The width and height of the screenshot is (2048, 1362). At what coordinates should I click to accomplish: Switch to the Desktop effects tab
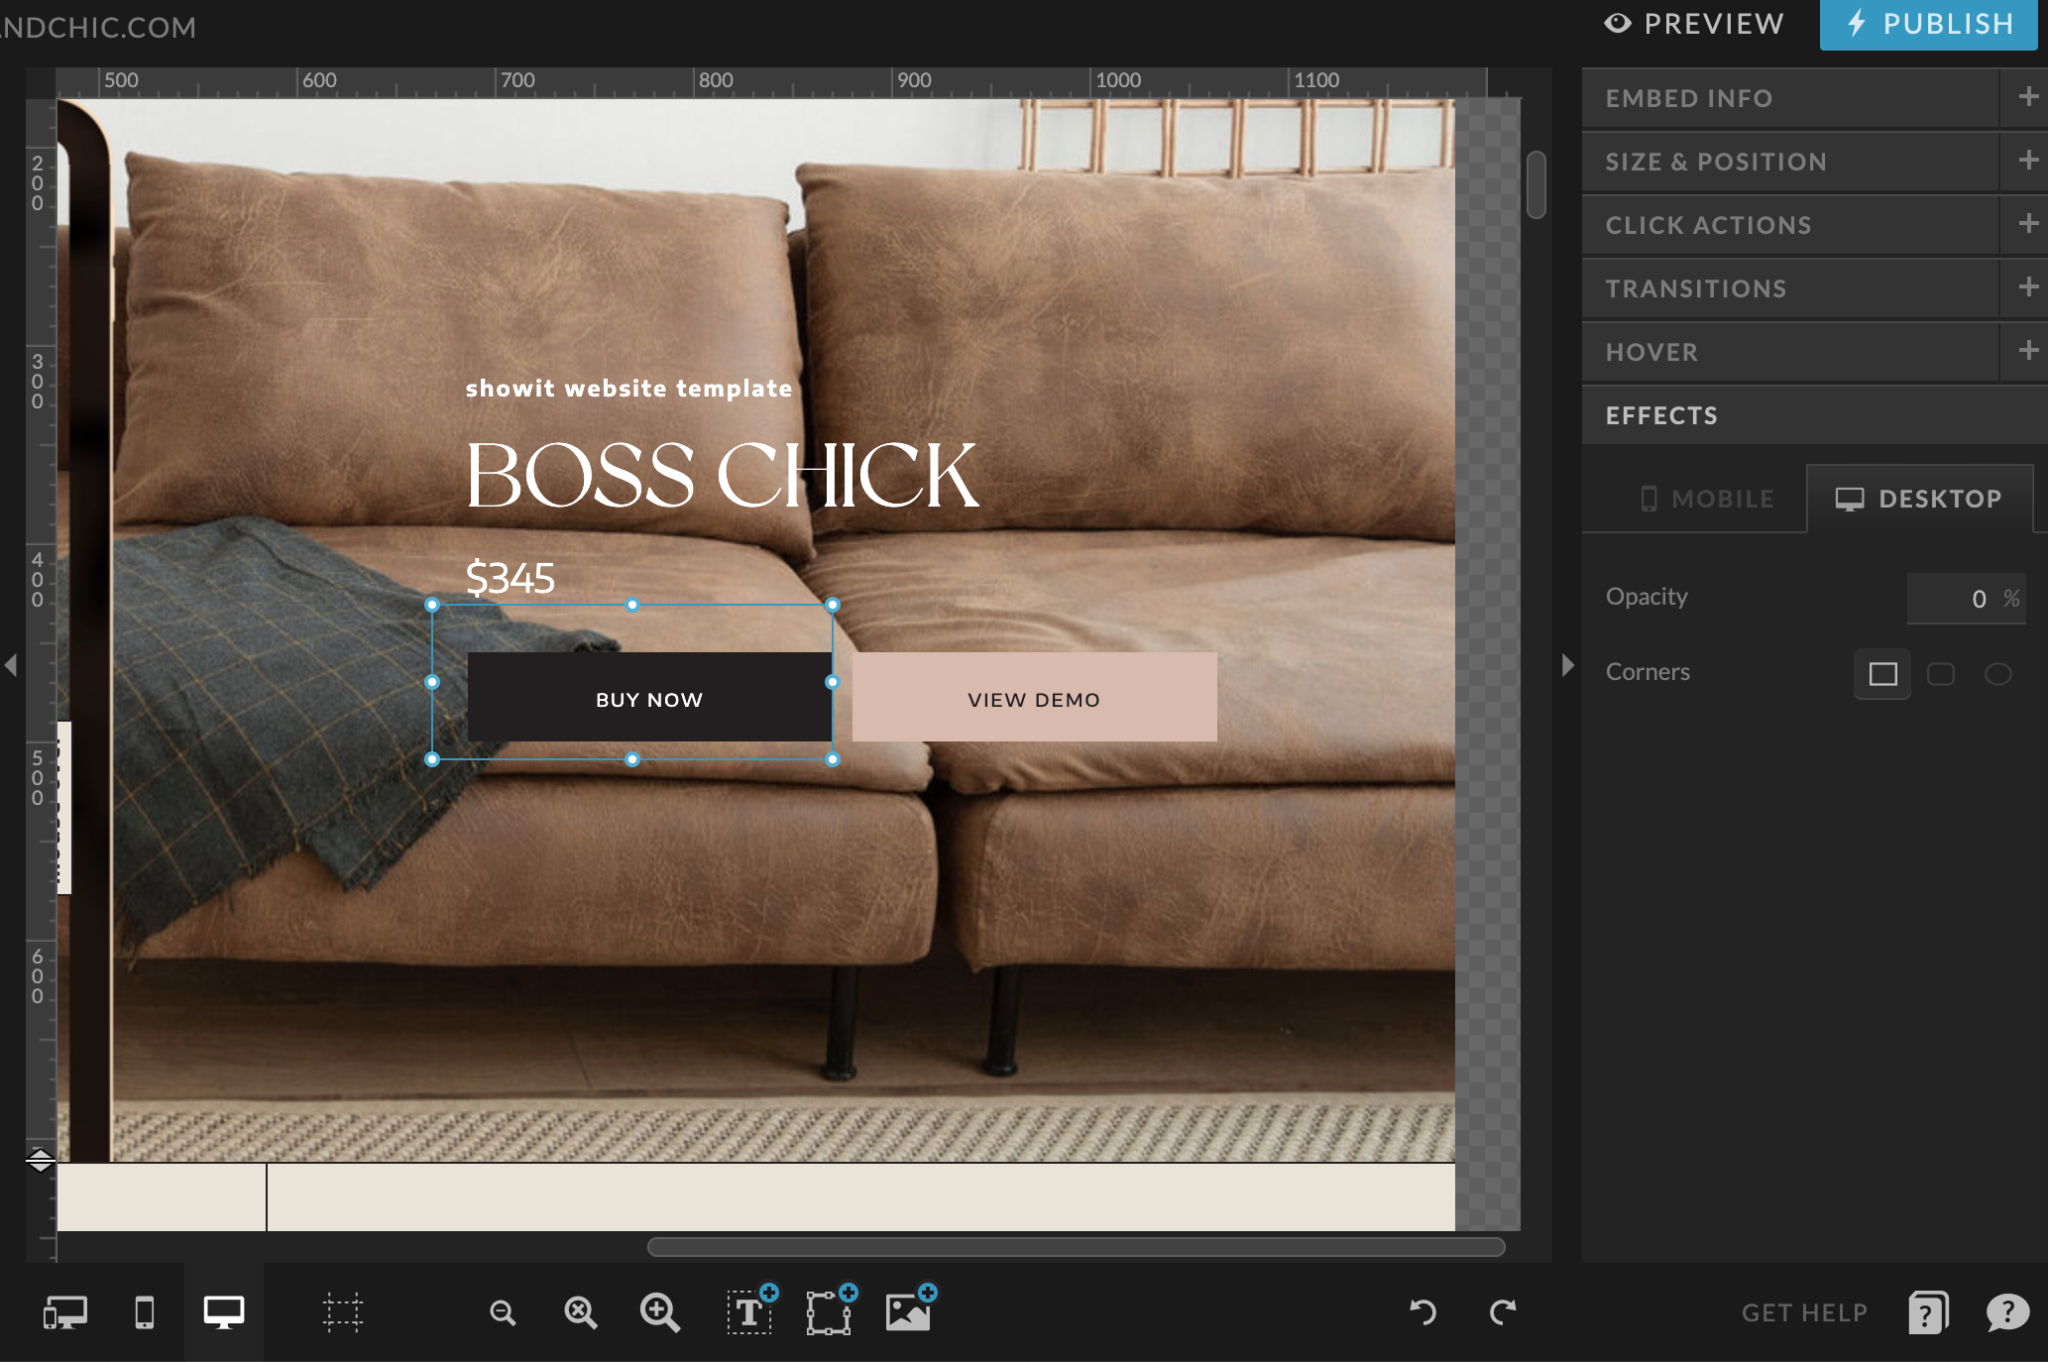point(1920,498)
